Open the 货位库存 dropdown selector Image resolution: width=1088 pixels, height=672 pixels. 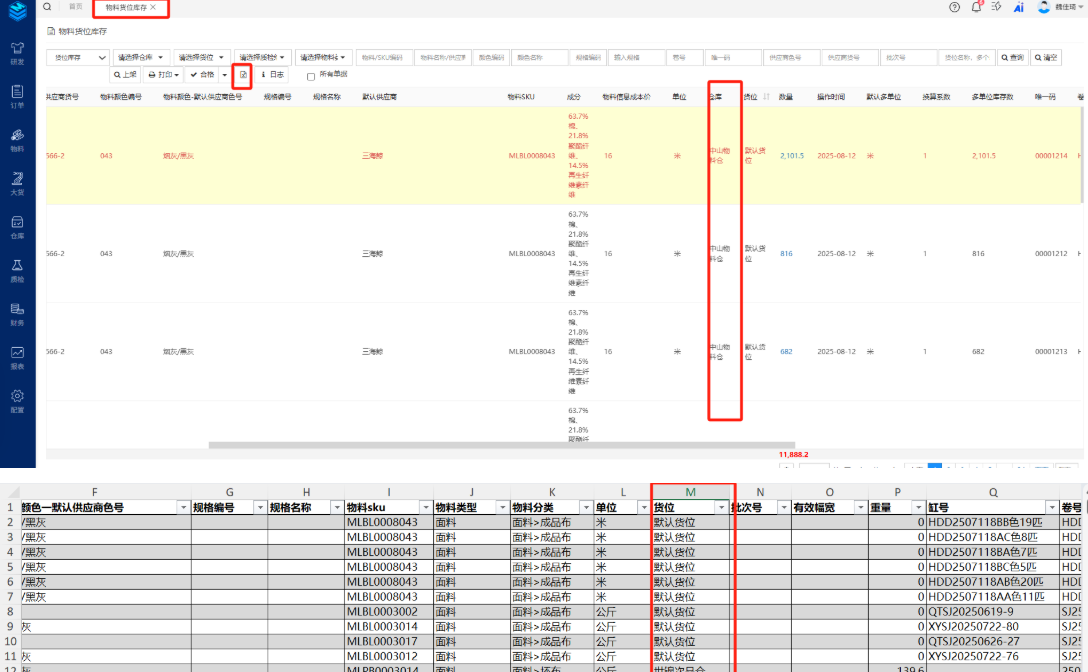[x=77, y=58]
